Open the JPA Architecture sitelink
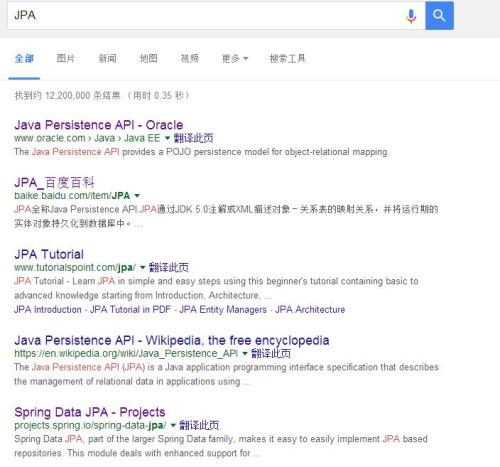 tap(310, 310)
